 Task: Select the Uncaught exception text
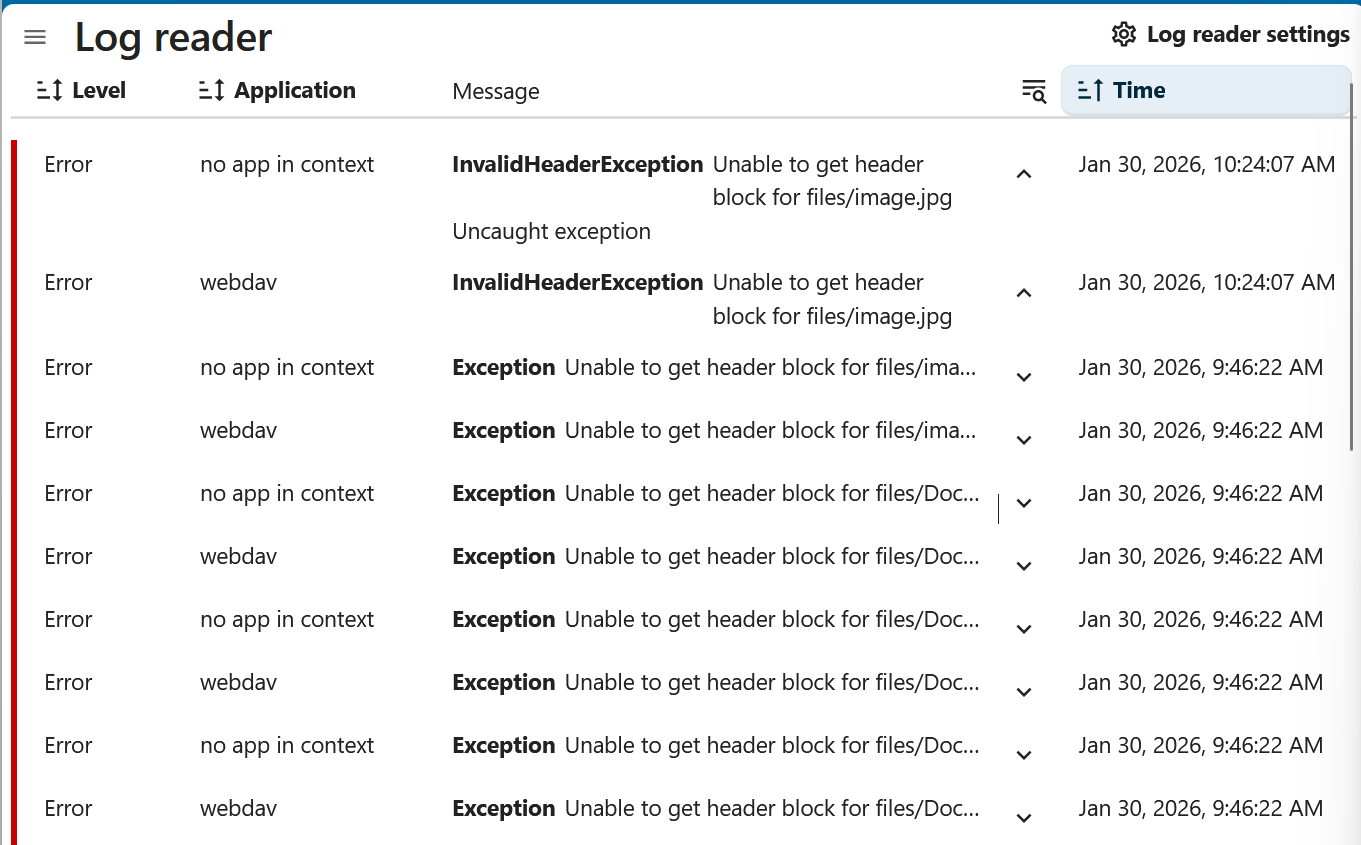(551, 232)
